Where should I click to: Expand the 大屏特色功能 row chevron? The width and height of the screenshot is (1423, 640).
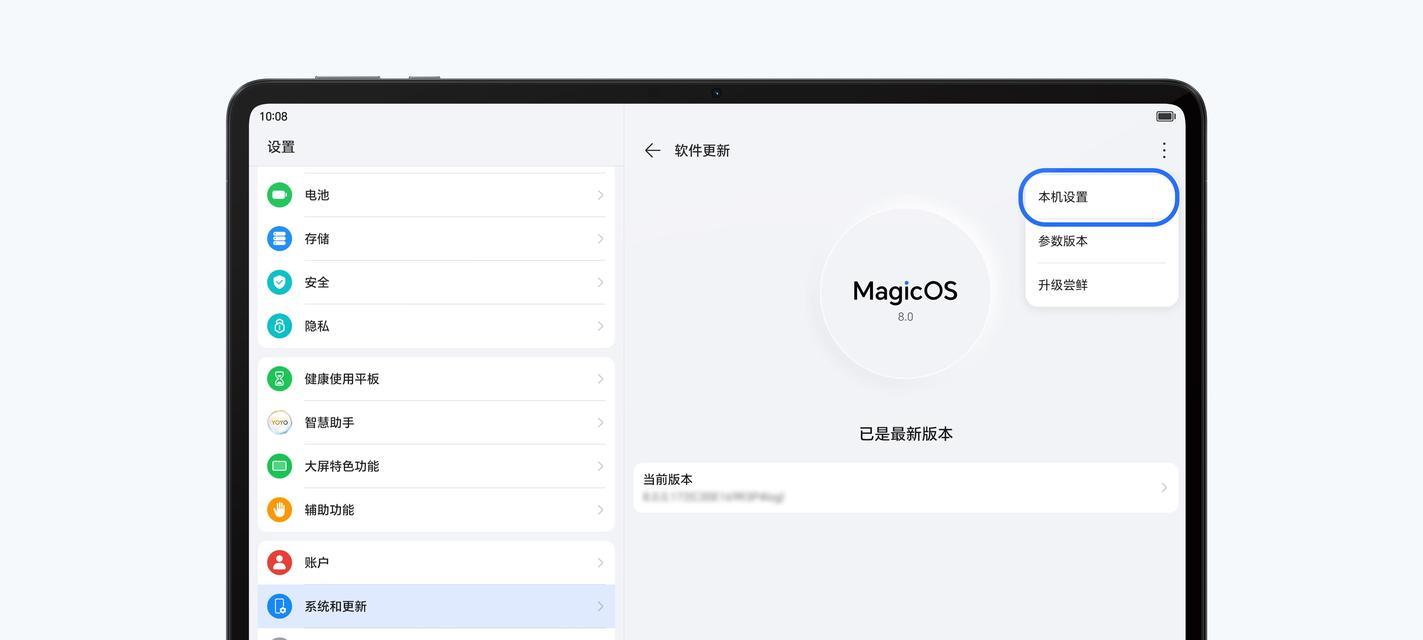pyautogui.click(x=600, y=466)
